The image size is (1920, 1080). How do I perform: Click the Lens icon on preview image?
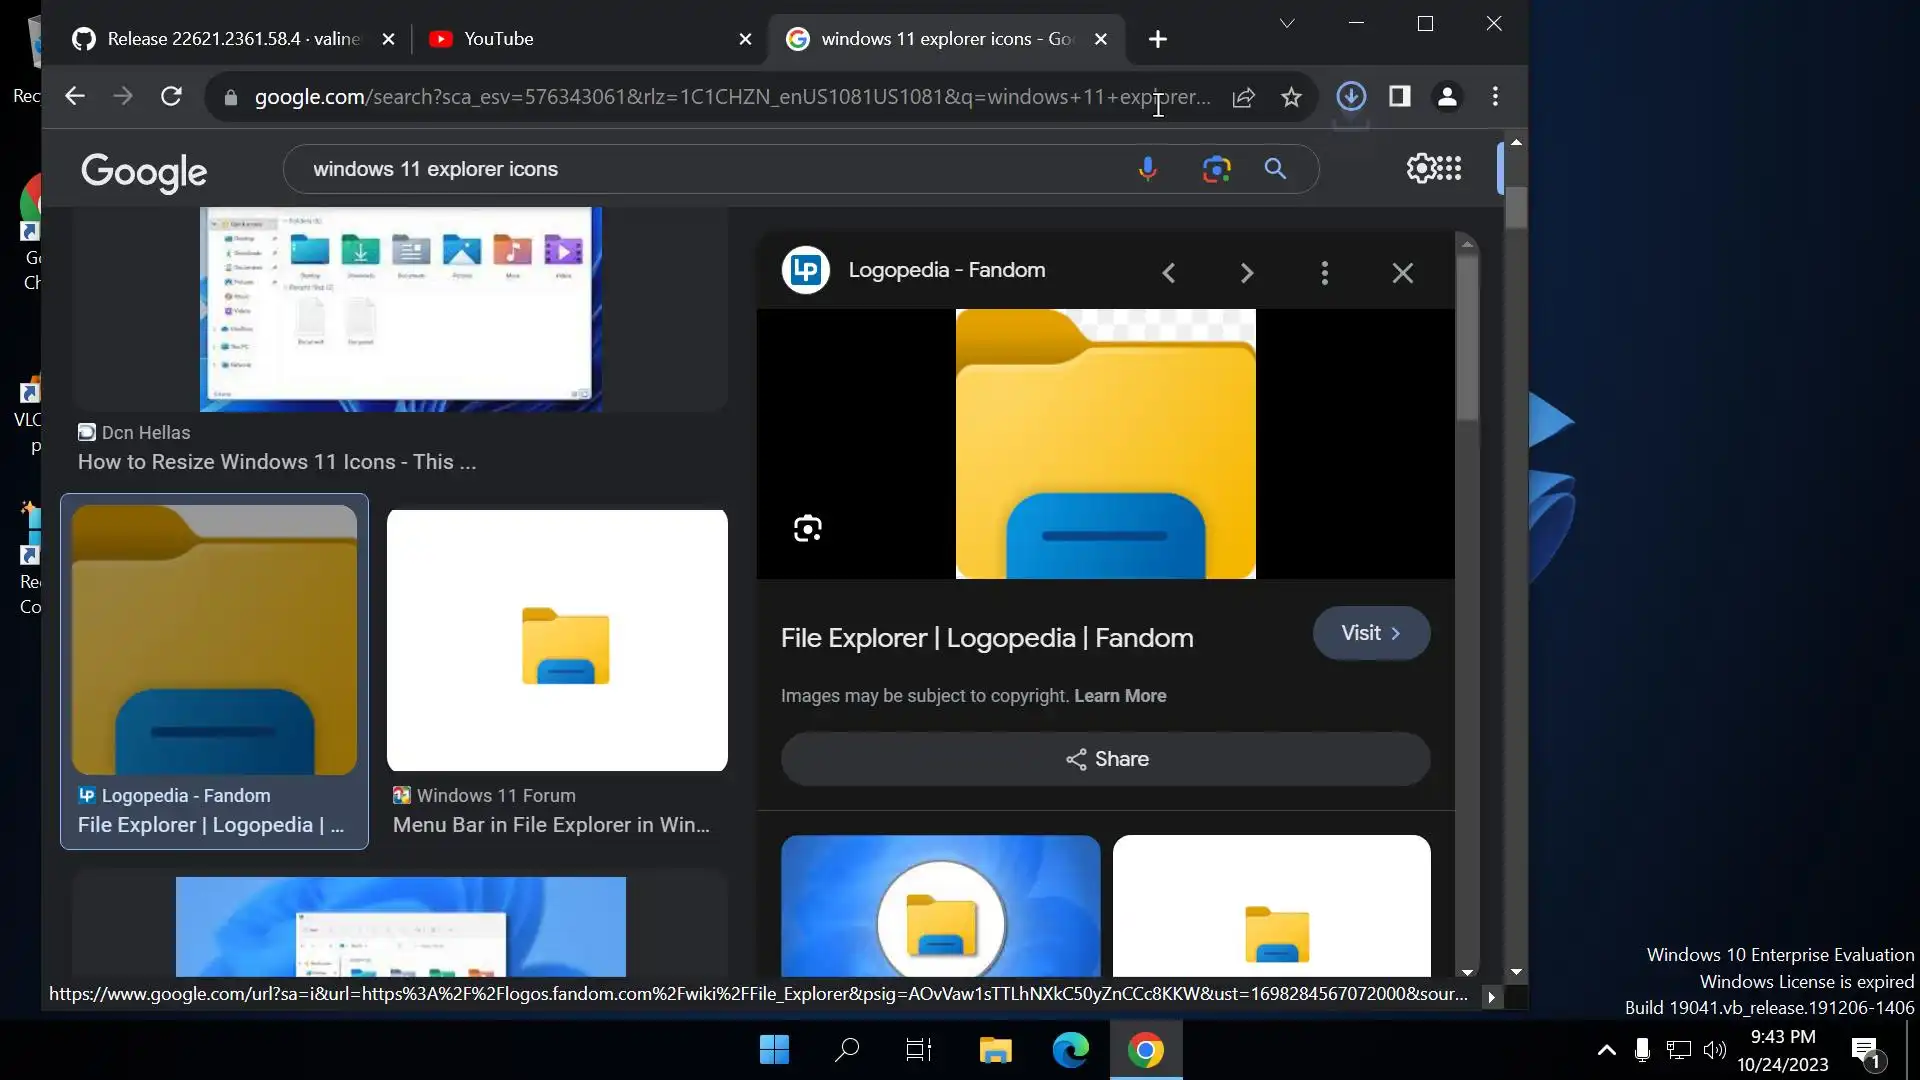pos(807,528)
